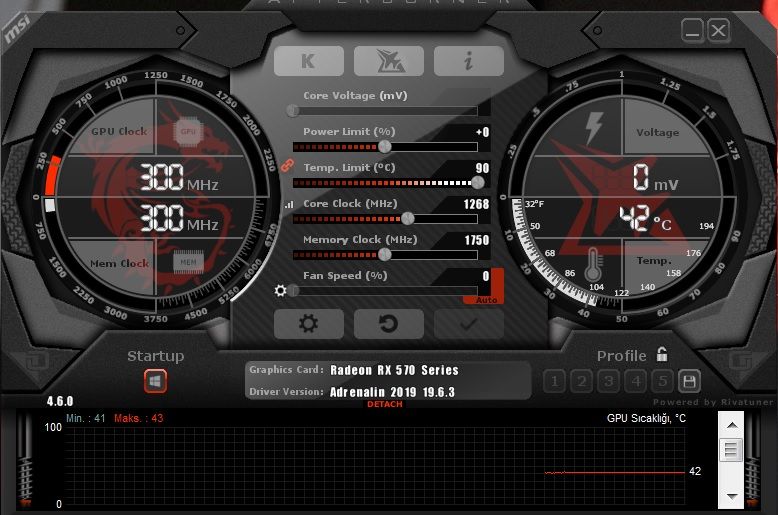Click the Min. : 41 reading
Viewport: 778px width, 515px height.
click(x=86, y=418)
